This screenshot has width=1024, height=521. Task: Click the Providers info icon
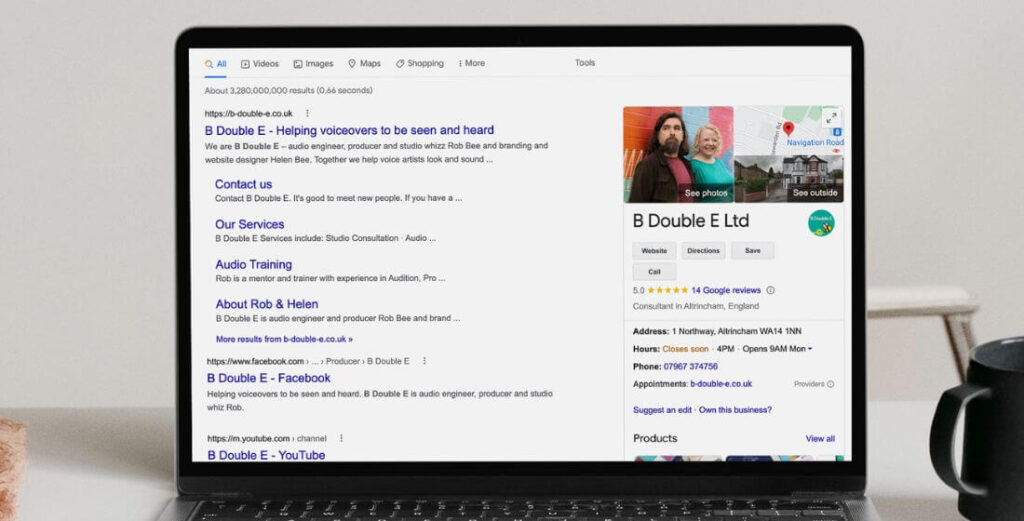pyautogui.click(x=830, y=384)
